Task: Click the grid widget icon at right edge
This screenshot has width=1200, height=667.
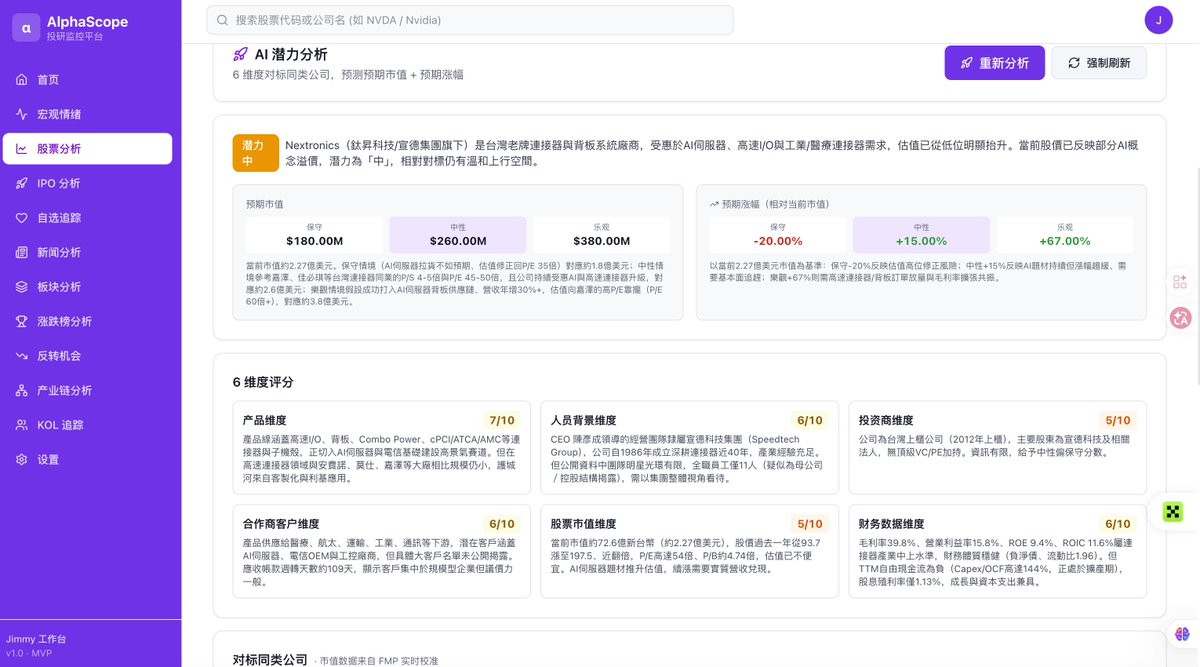Action: [1180, 282]
